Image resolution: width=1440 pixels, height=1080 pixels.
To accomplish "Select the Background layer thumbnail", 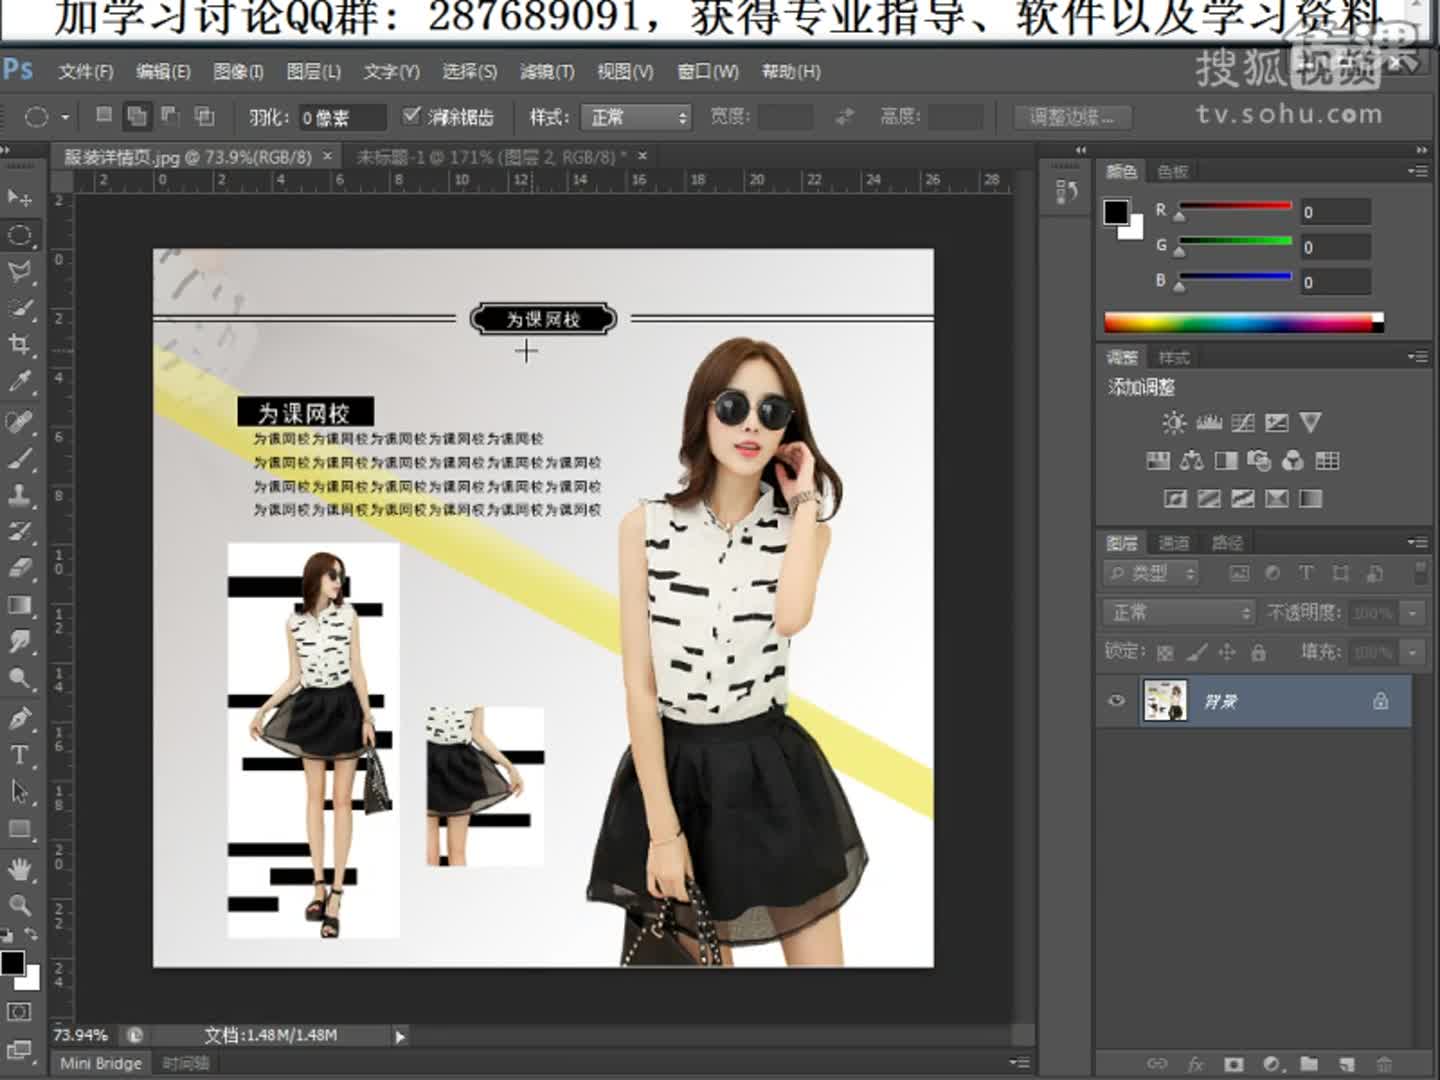I will (1165, 701).
